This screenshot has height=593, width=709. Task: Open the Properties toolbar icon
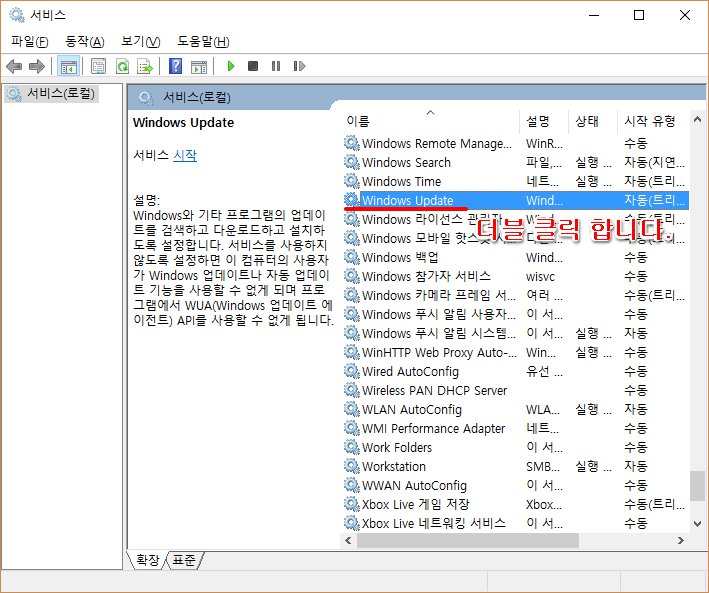(98, 66)
